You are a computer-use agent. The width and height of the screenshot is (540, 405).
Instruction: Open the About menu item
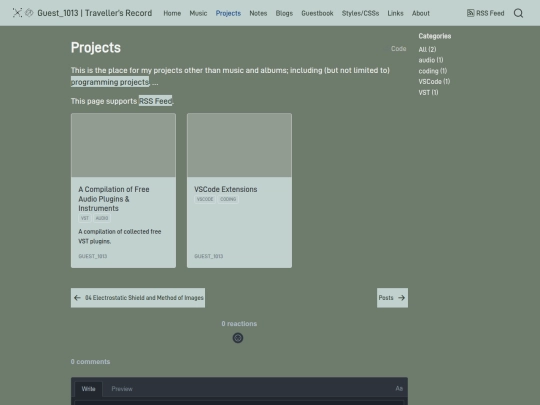pos(421,13)
